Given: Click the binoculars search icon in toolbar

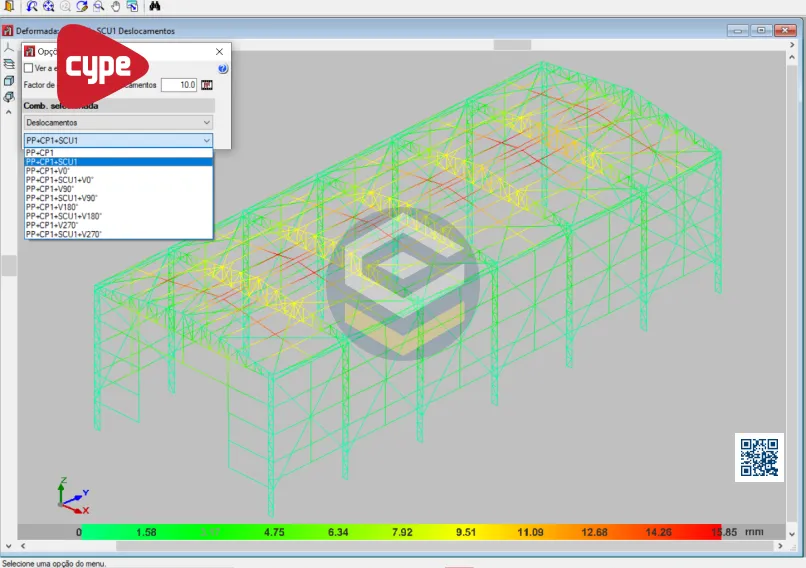Looking at the screenshot, I should pyautogui.click(x=156, y=6).
